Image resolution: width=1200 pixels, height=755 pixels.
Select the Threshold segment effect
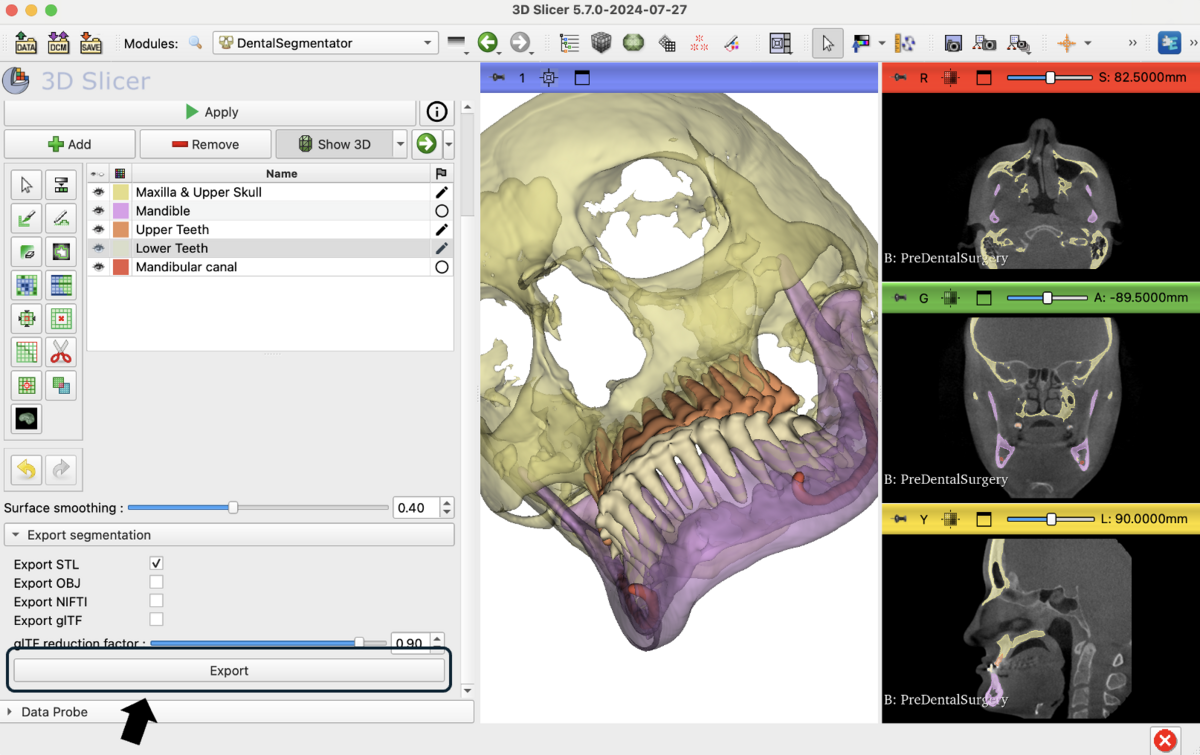click(61, 184)
